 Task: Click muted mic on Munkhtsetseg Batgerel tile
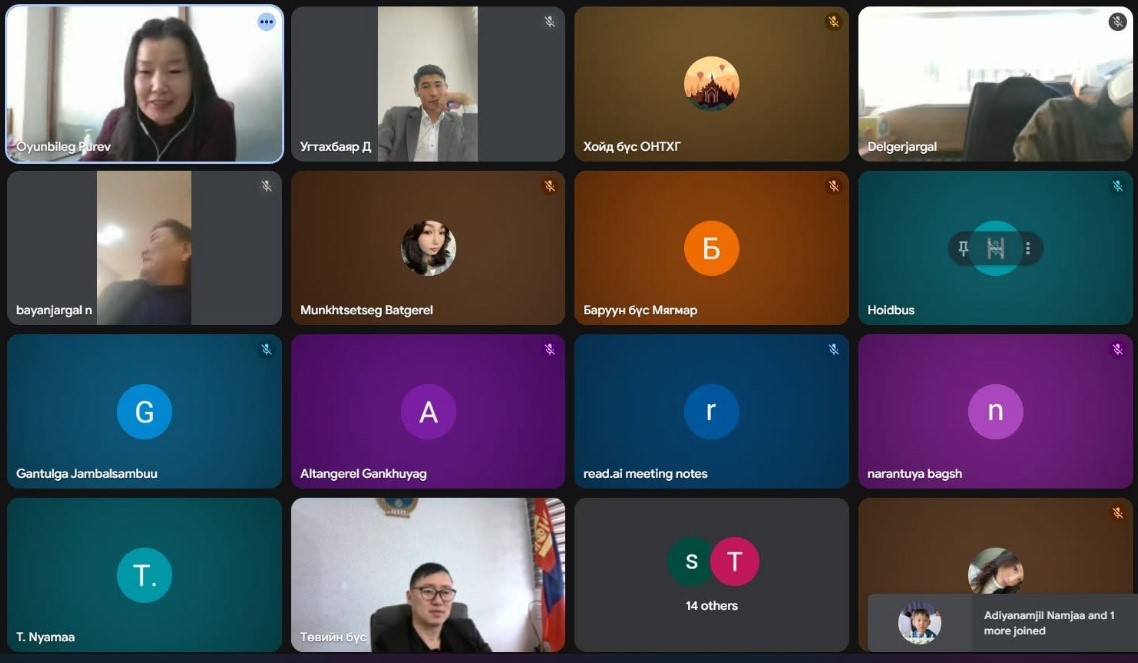pyautogui.click(x=550, y=186)
